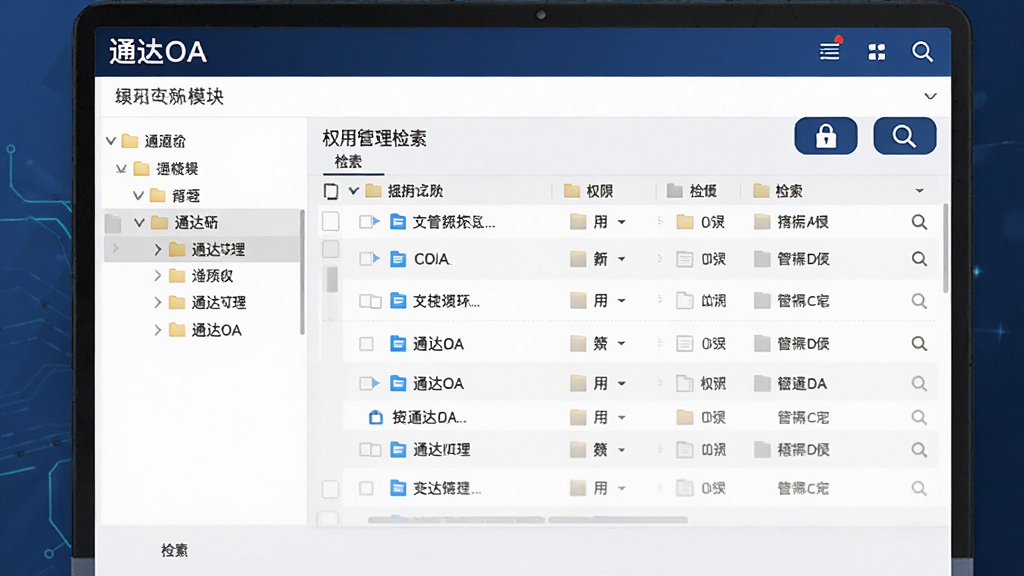Click the blue document icon beside COIA
The image size is (1024, 576).
(x=398, y=259)
